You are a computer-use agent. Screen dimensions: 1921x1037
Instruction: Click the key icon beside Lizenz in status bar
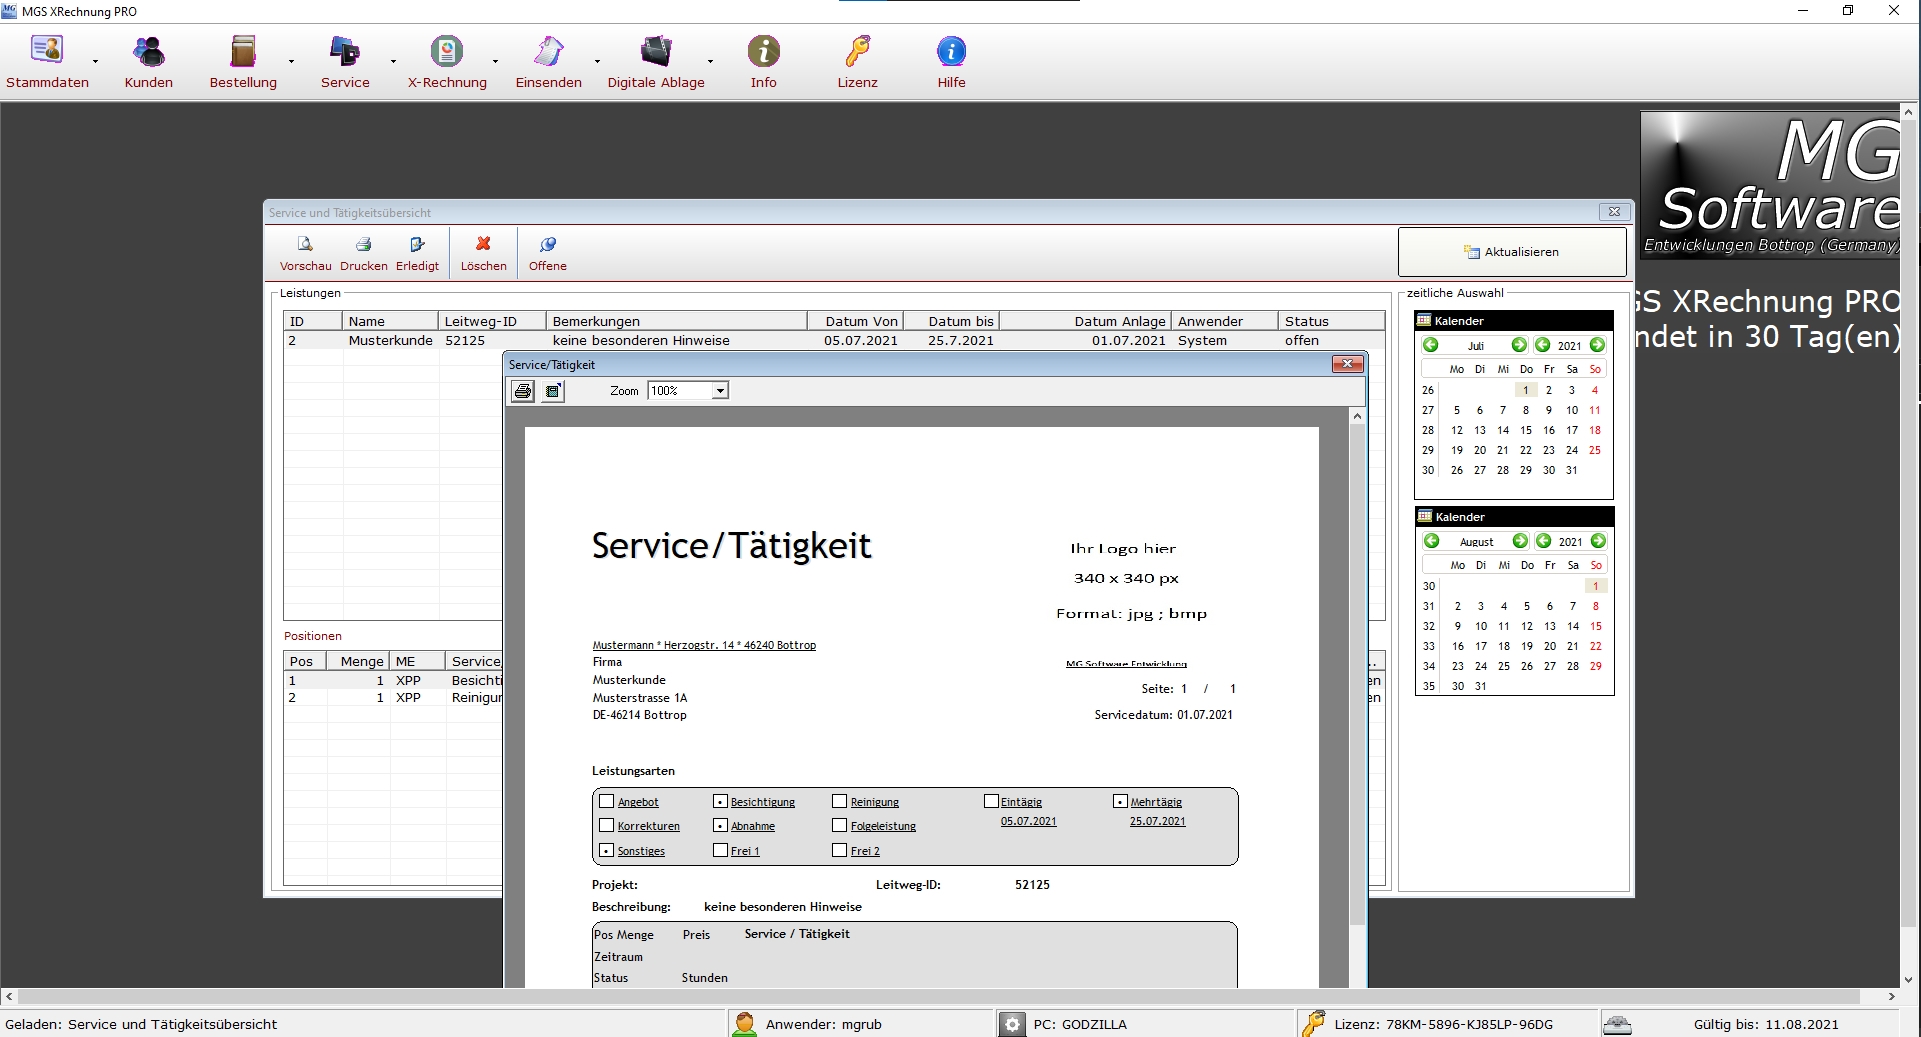(x=1313, y=1024)
